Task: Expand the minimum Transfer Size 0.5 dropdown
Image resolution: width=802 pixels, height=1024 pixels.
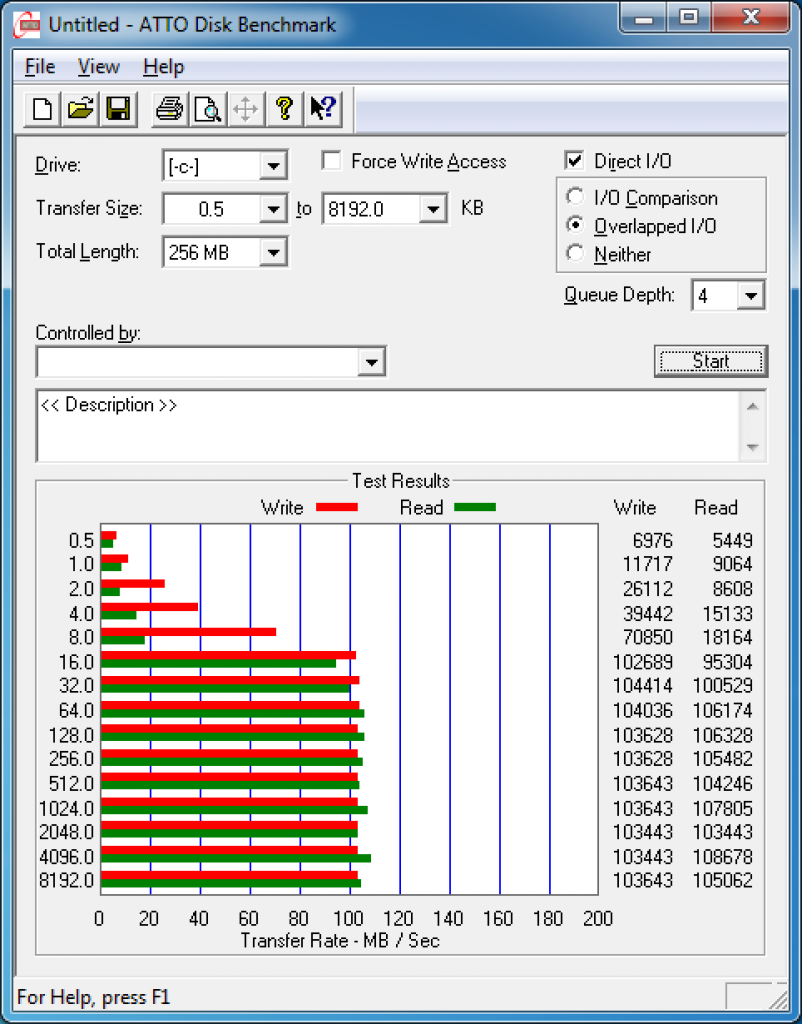Action: pos(273,210)
